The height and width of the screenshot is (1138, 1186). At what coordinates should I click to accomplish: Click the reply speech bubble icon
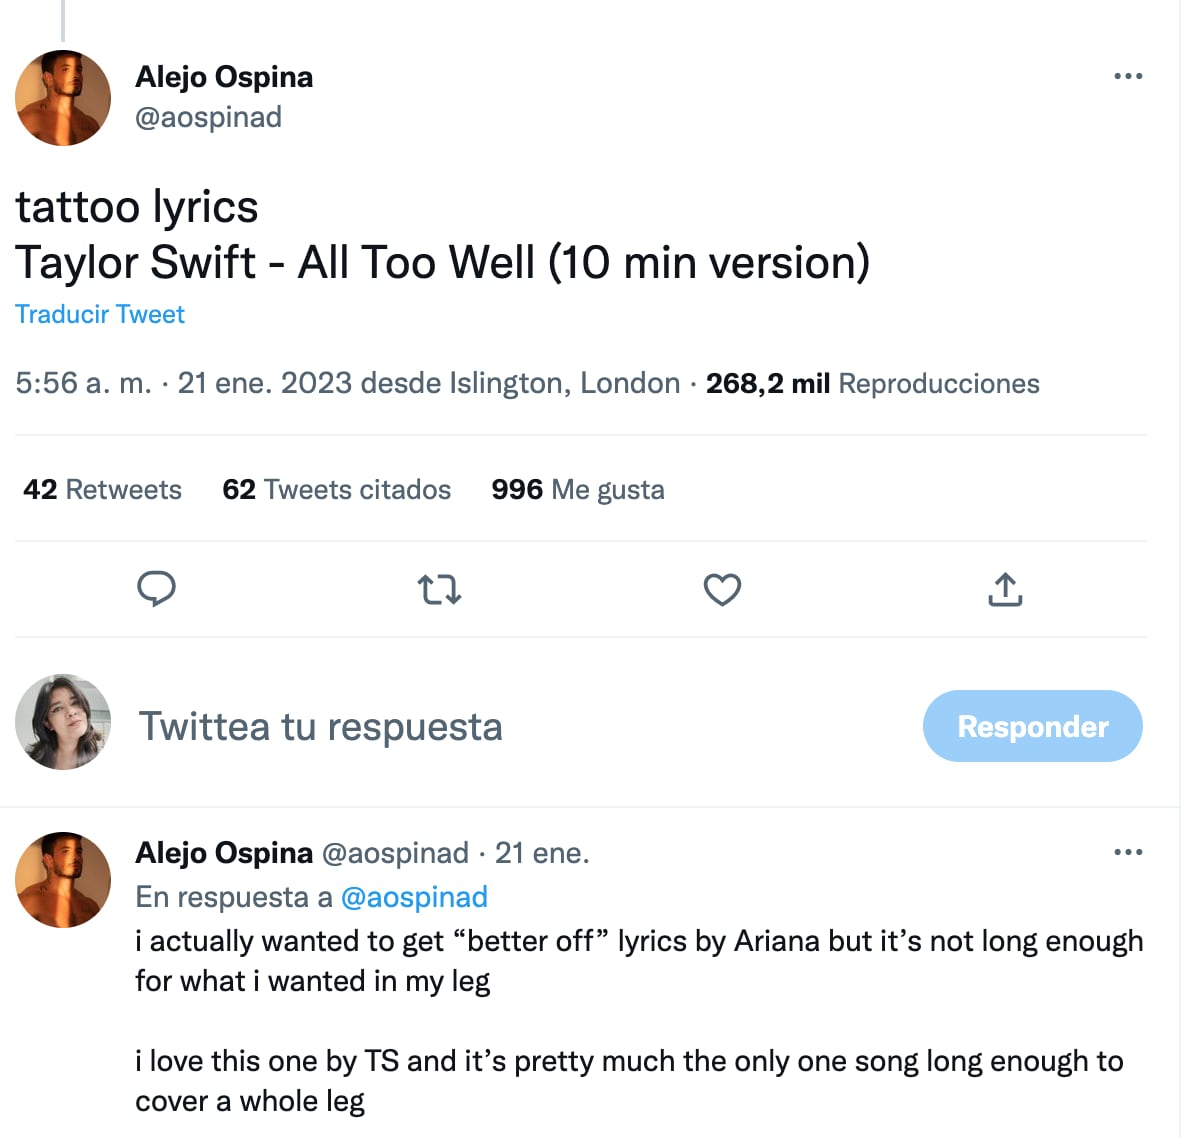point(156,589)
